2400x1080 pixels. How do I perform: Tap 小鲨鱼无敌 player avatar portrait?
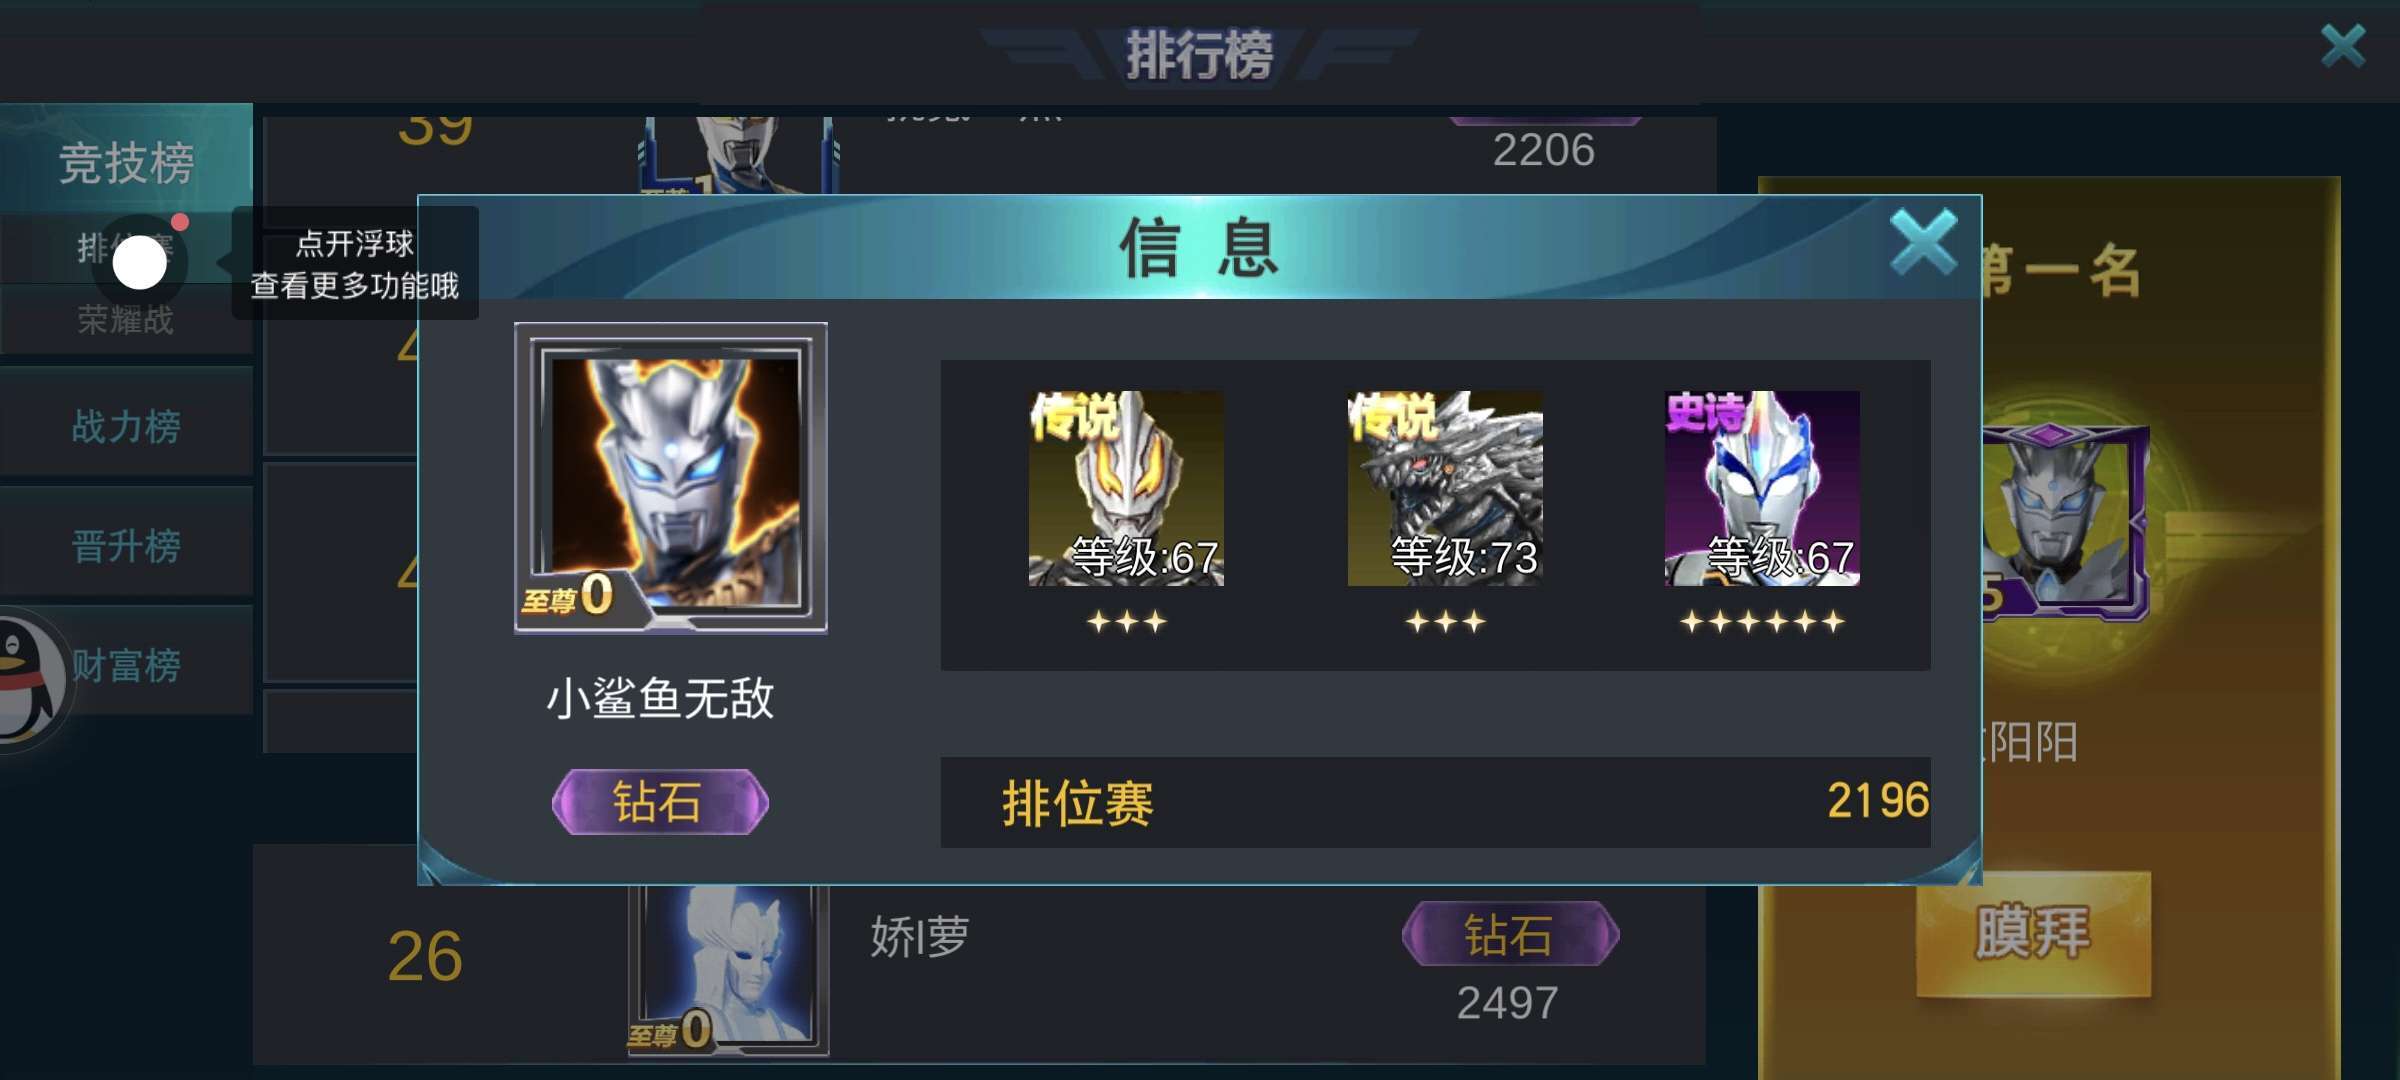671,477
